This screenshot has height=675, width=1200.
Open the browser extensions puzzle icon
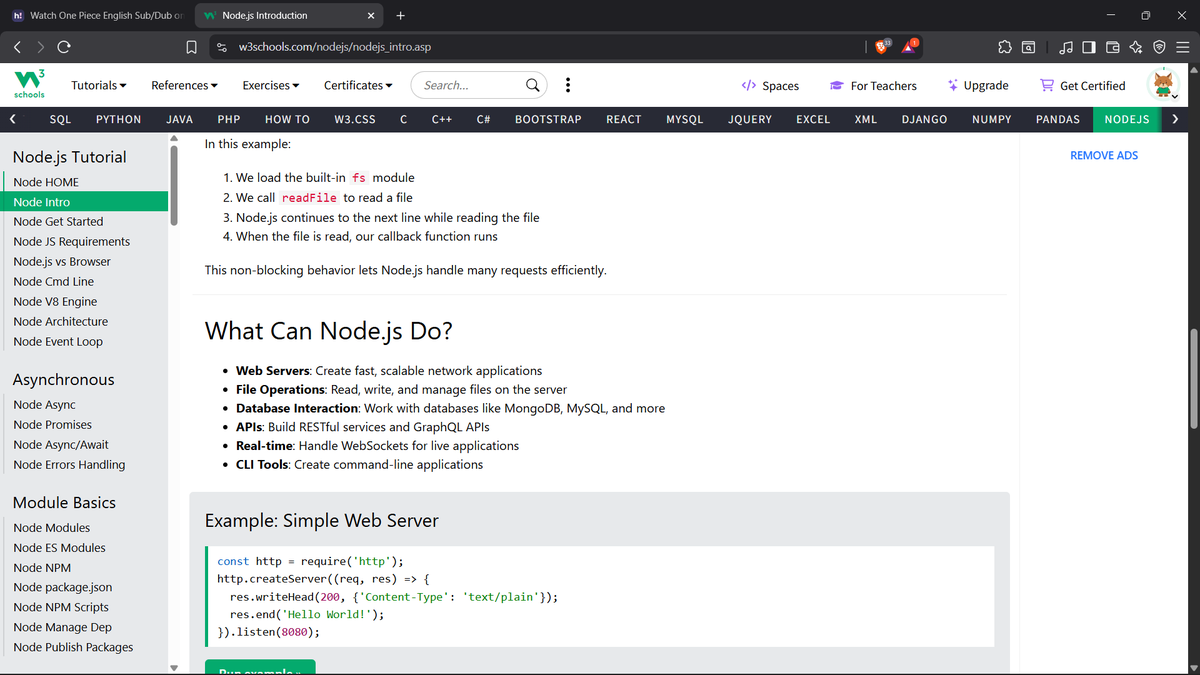(x=1005, y=47)
